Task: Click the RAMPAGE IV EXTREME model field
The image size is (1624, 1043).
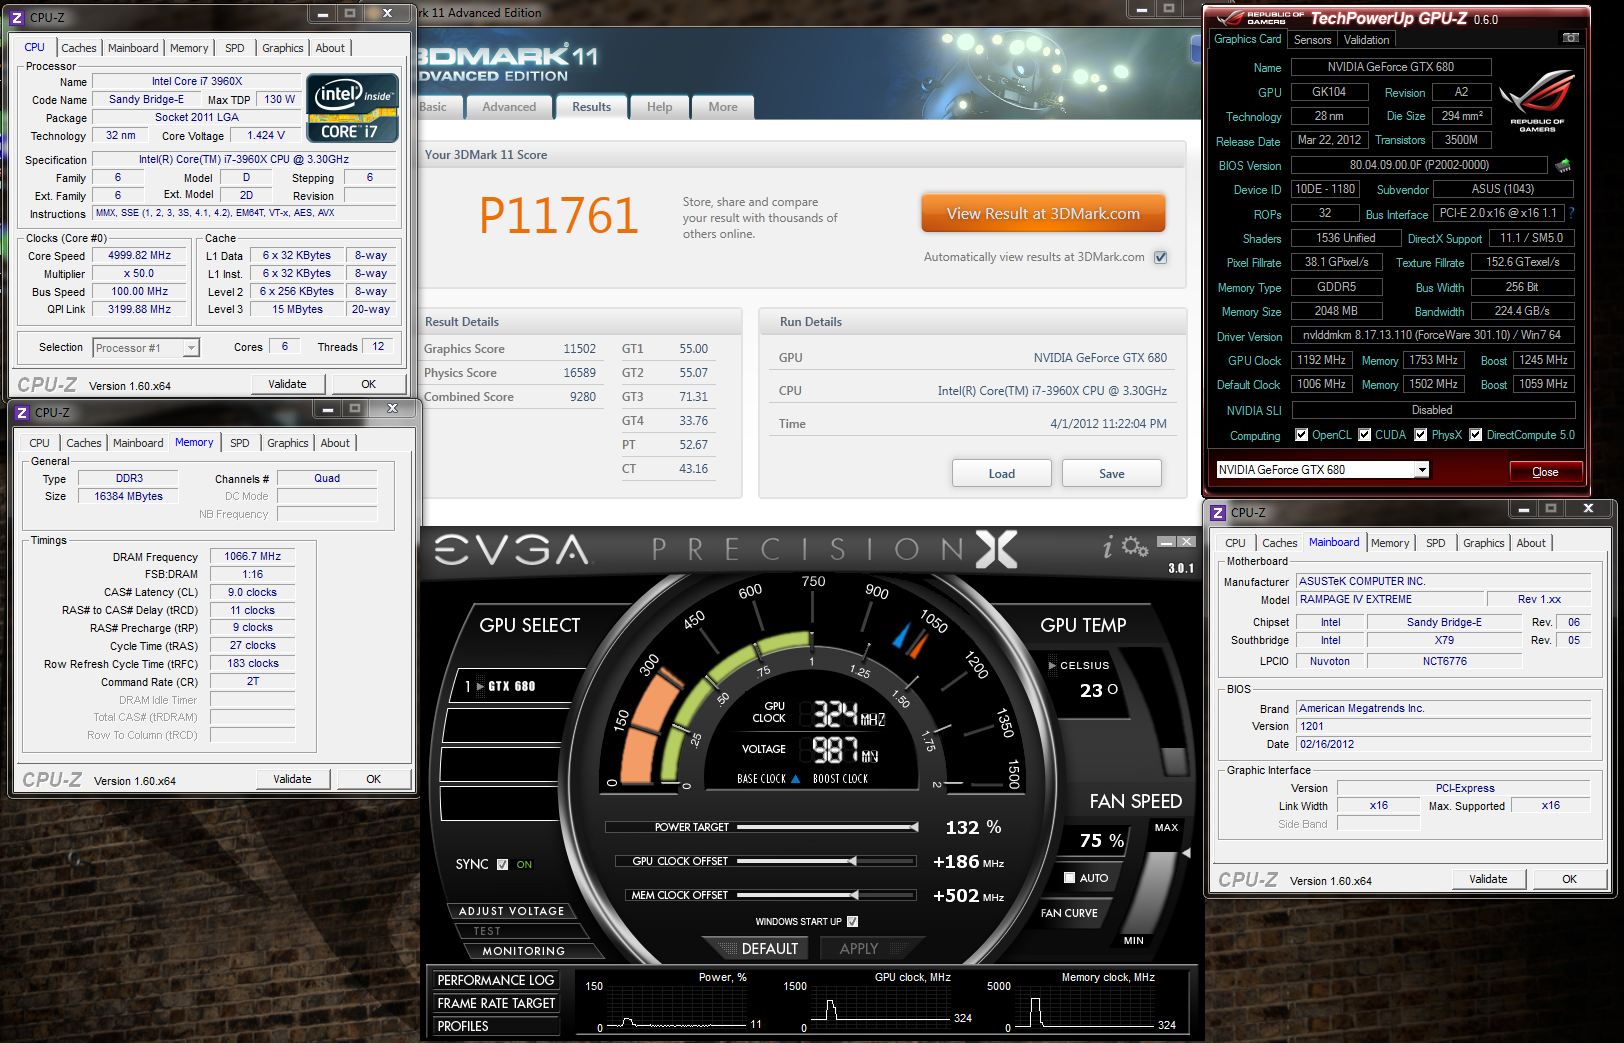Action: coord(1388,600)
